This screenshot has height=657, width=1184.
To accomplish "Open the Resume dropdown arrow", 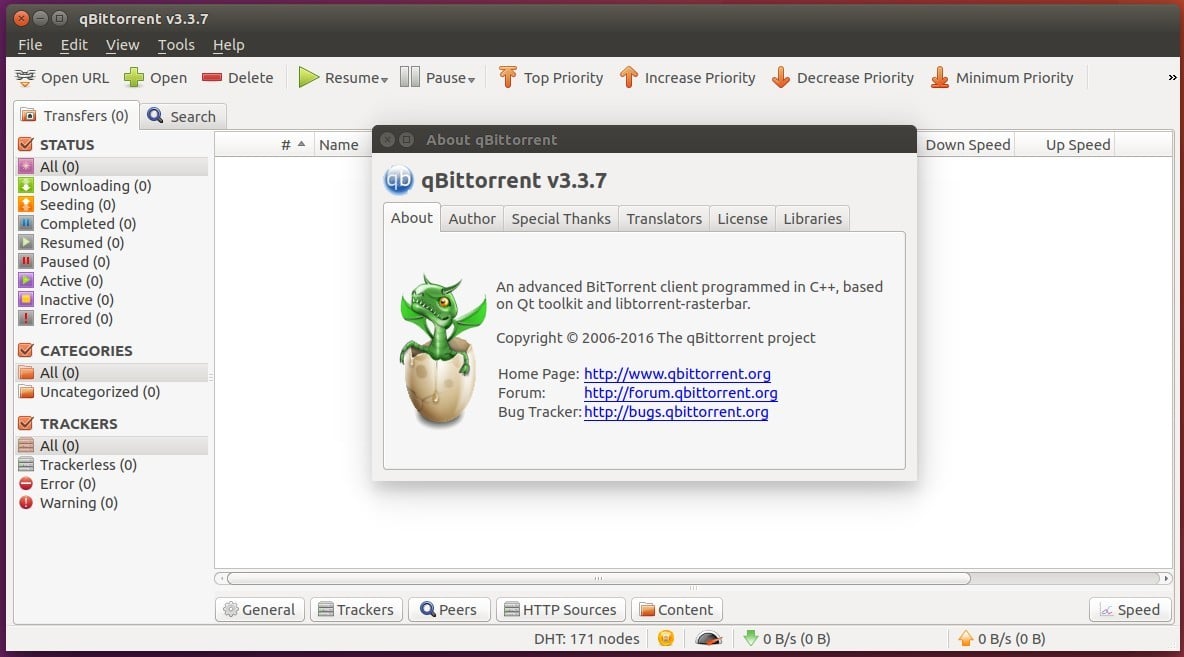I will [384, 79].
